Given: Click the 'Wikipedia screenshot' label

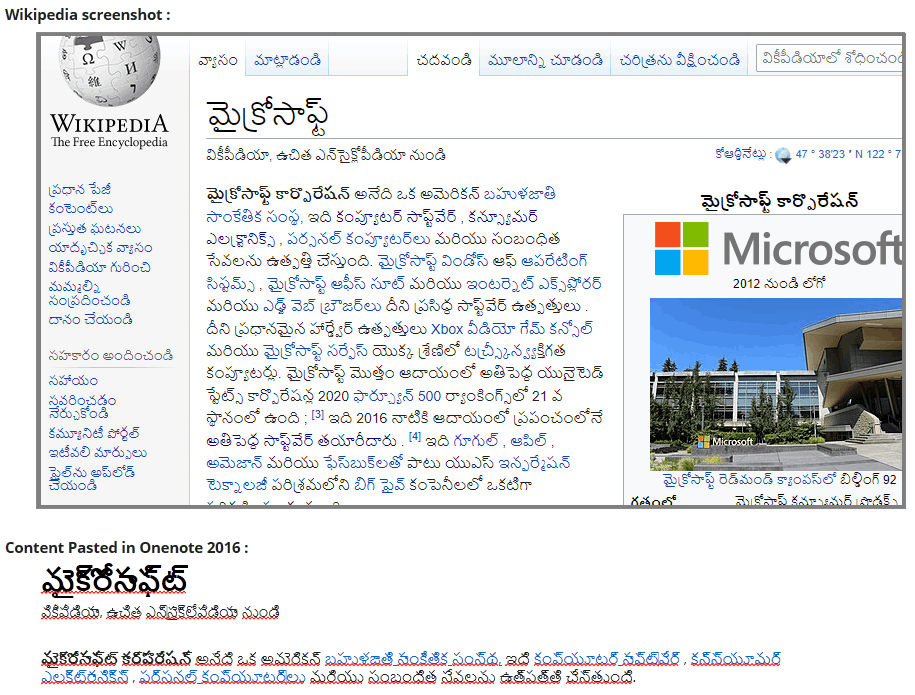Looking at the screenshot, I should click(x=88, y=15).
